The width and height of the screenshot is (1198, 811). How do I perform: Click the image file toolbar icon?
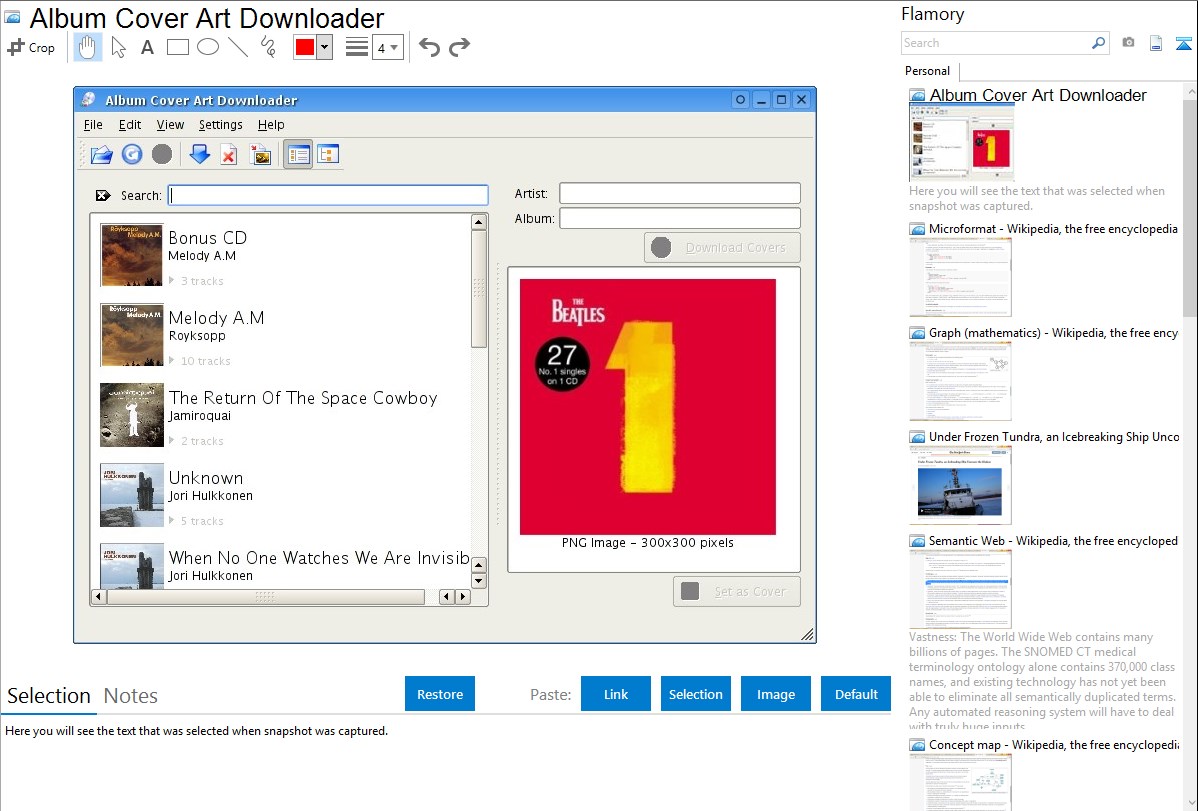tap(261, 154)
